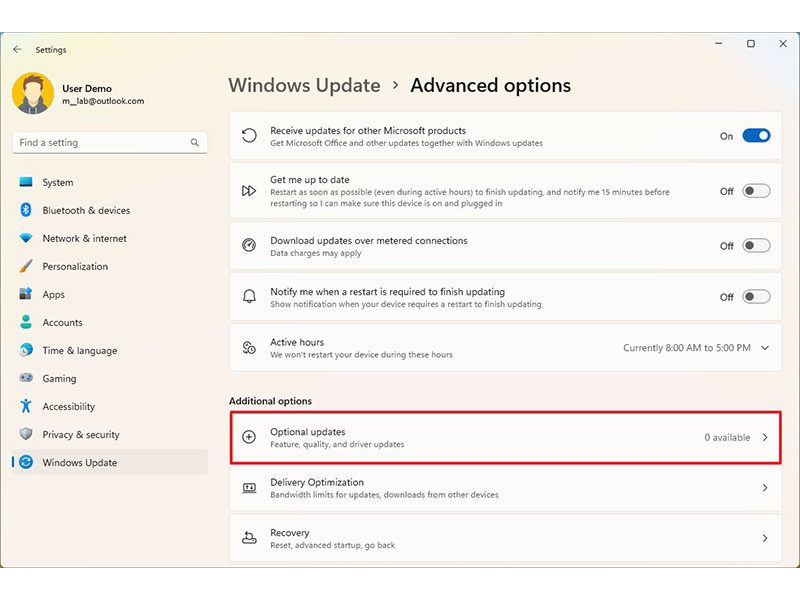Image resolution: width=800 pixels, height=600 pixels.
Task: Navigate to Personalization
Action: (x=110, y=266)
